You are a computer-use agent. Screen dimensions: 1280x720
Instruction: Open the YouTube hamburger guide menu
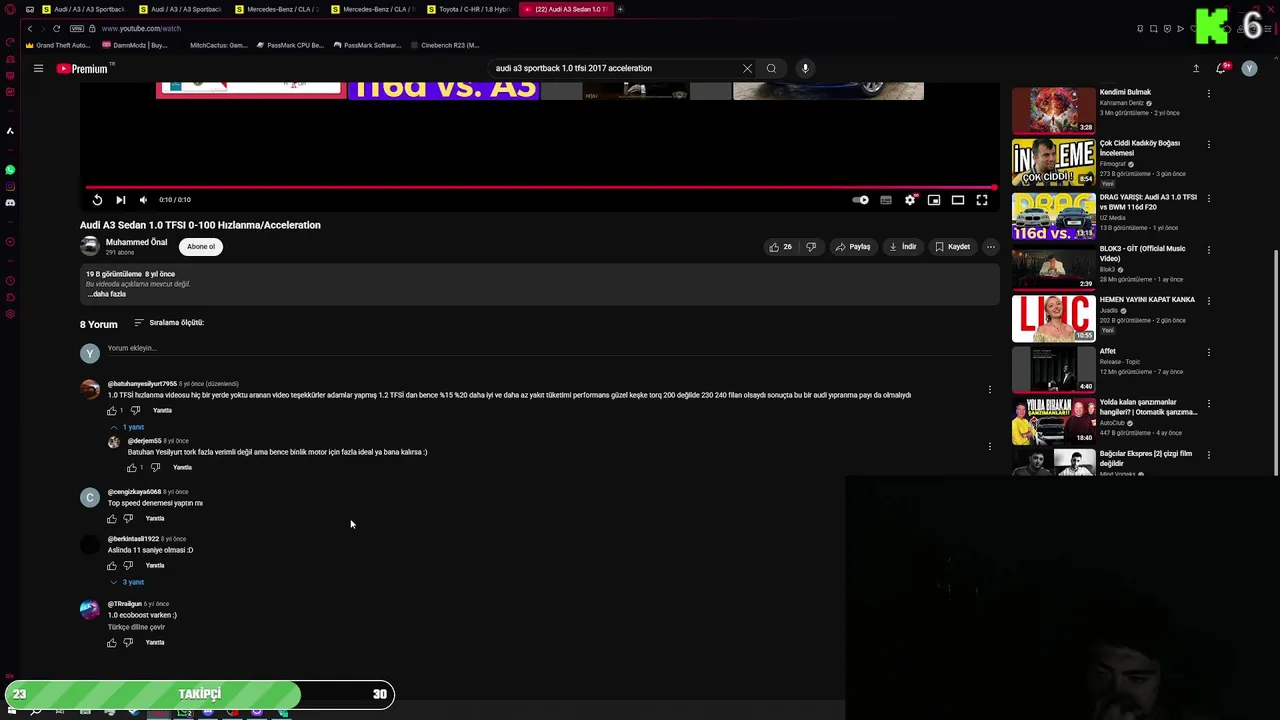[x=38, y=68]
